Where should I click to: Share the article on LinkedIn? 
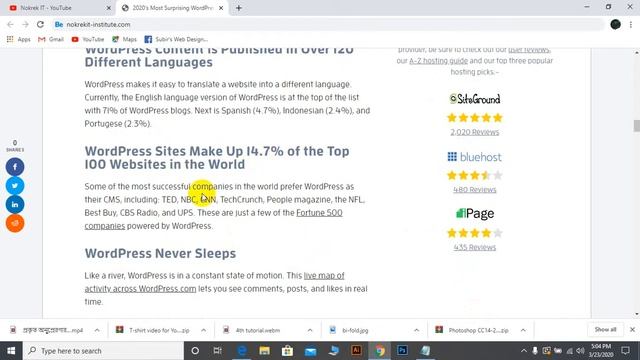[15, 204]
